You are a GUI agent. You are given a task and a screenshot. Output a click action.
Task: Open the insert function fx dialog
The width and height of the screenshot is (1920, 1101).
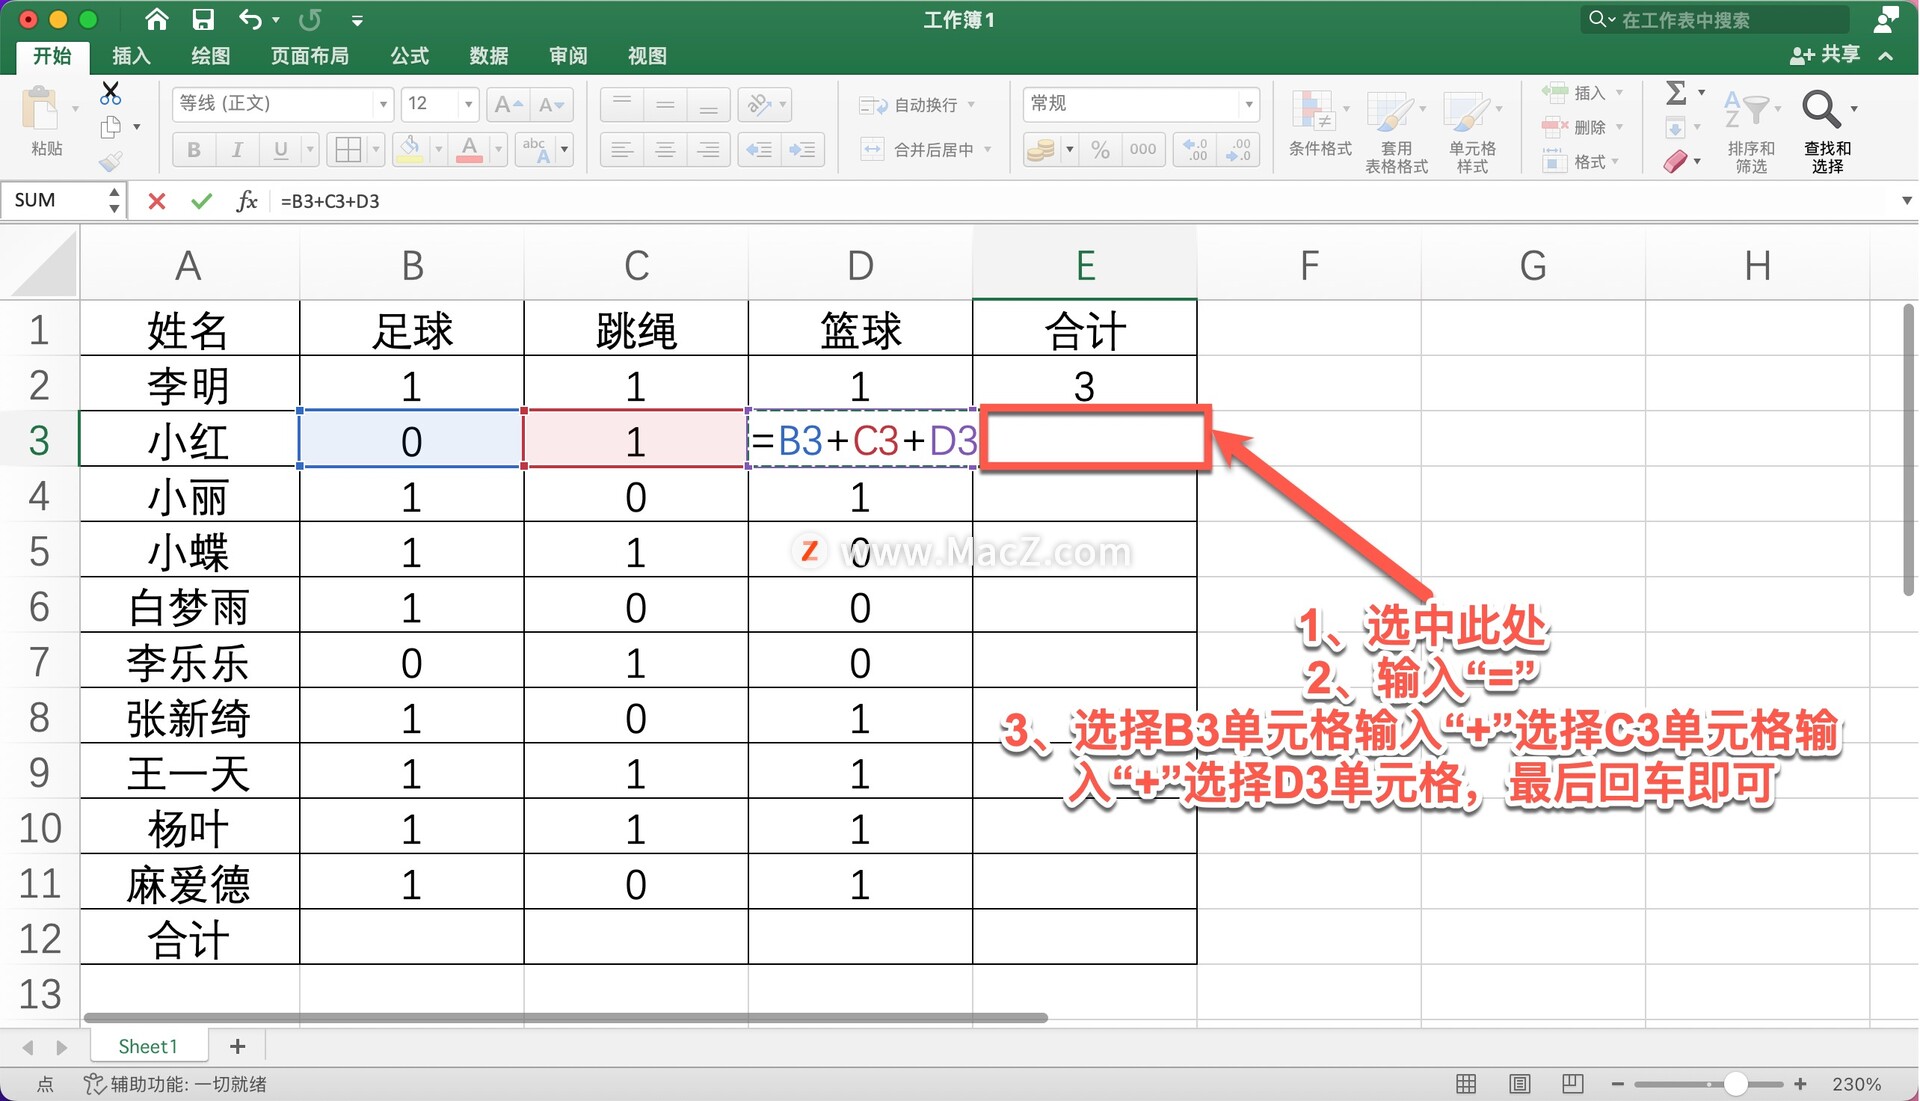coord(246,201)
